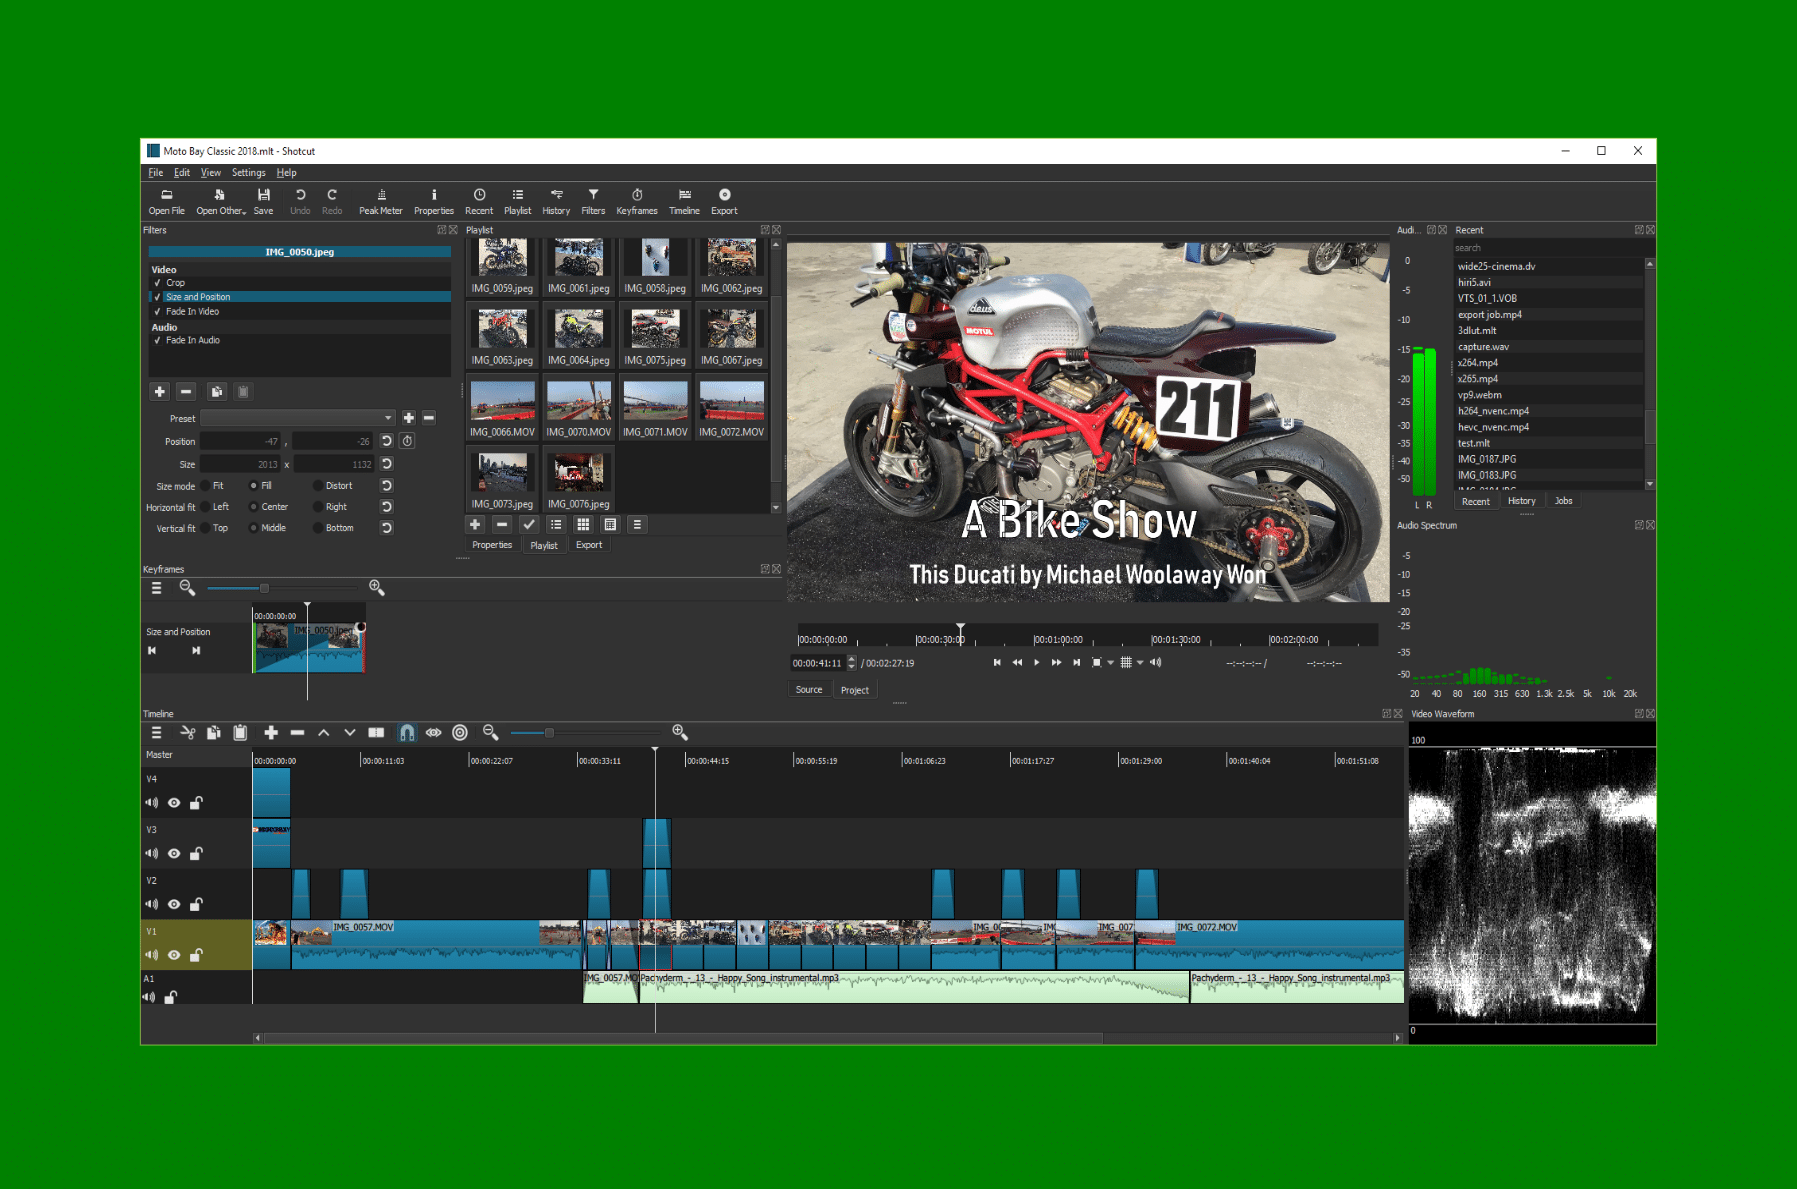Open the Keyframes panel from the toolbar
Image resolution: width=1797 pixels, height=1189 pixels.
[x=637, y=201]
